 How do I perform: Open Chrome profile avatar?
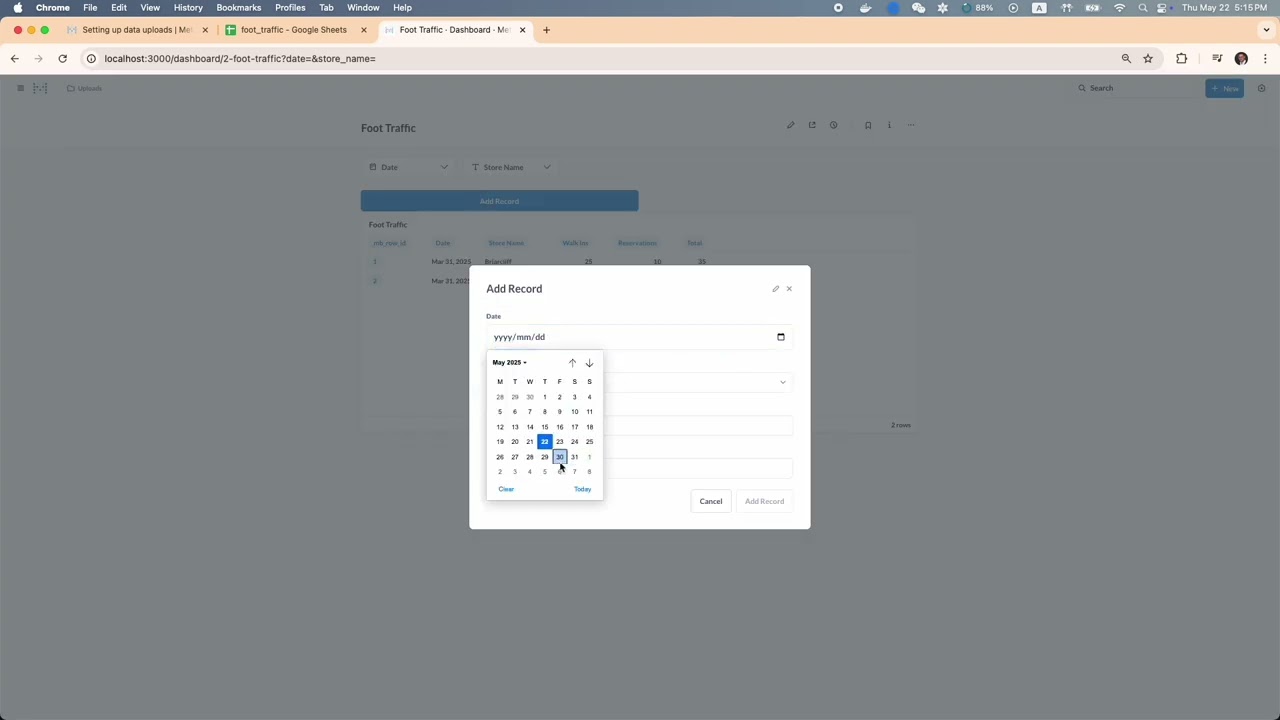coord(1241,58)
